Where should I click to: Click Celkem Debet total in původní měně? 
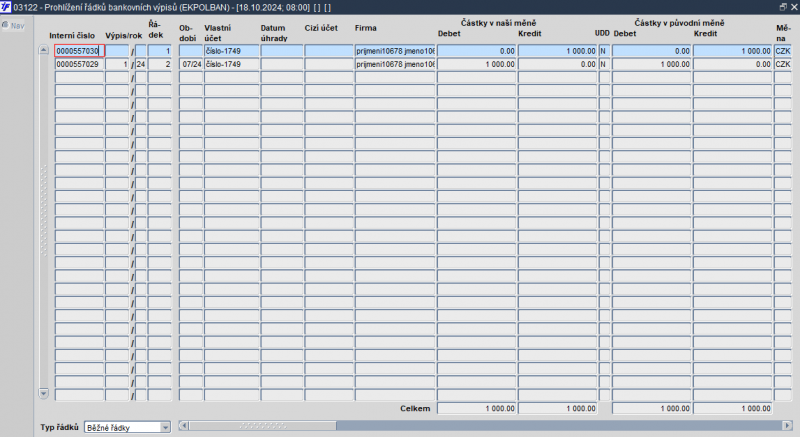pyautogui.click(x=652, y=408)
